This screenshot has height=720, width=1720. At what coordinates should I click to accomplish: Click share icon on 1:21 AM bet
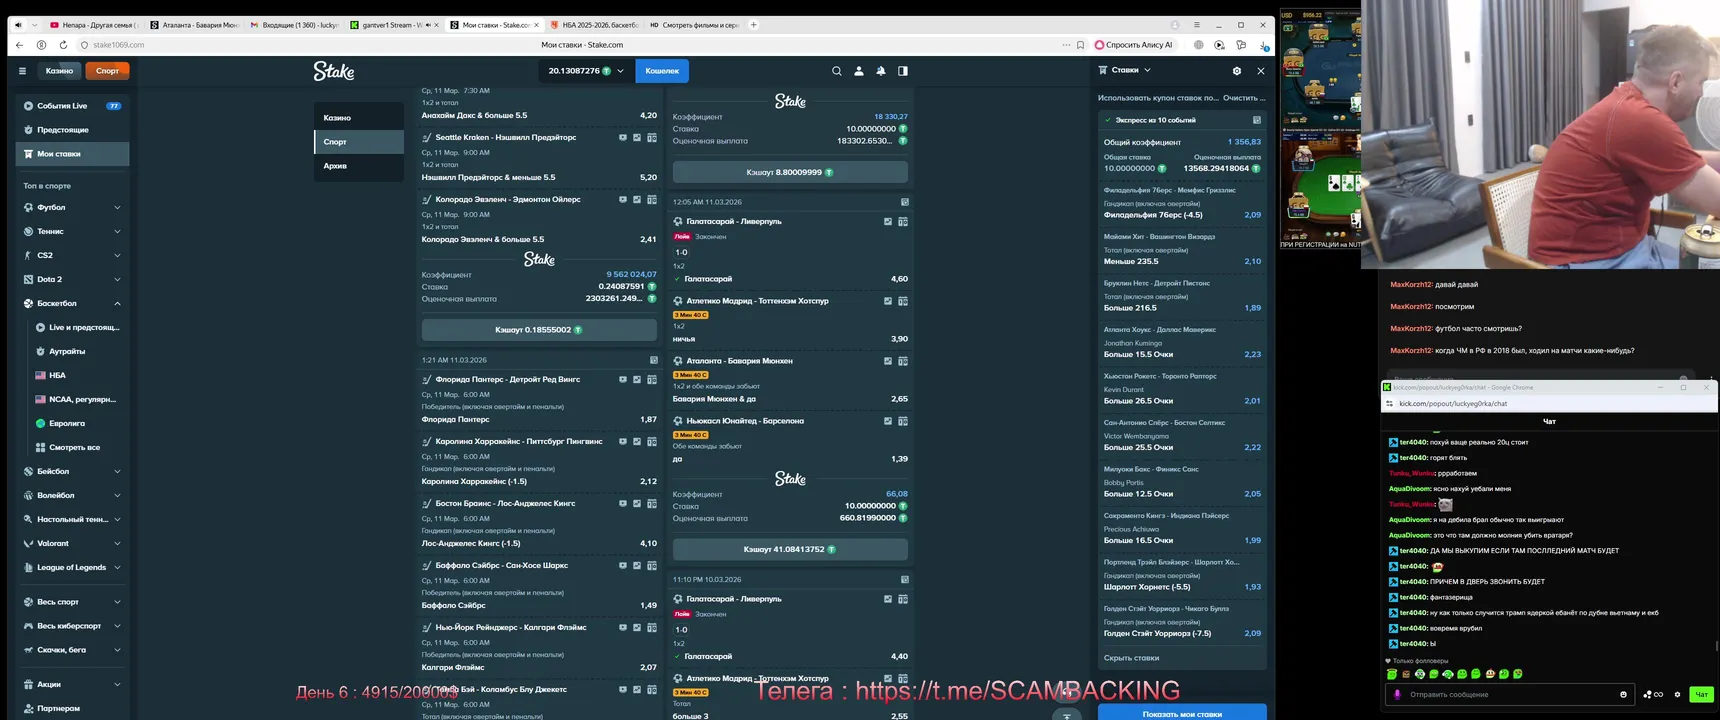coord(654,360)
